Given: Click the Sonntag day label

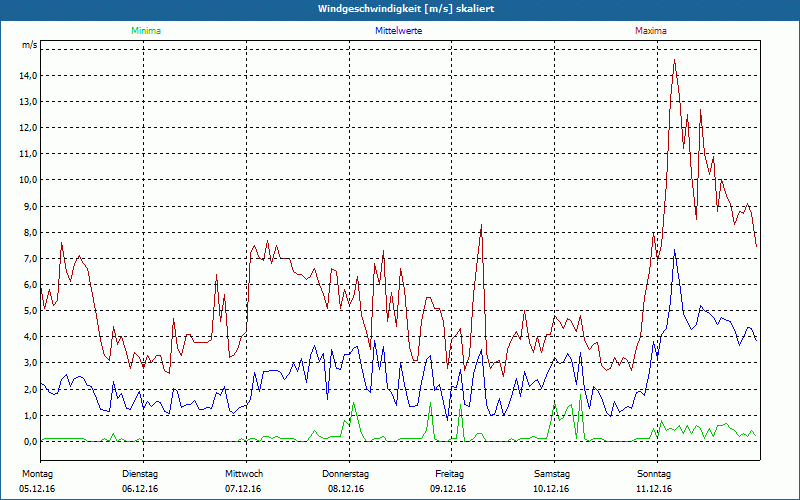Looking at the screenshot, I should click(x=654, y=474).
